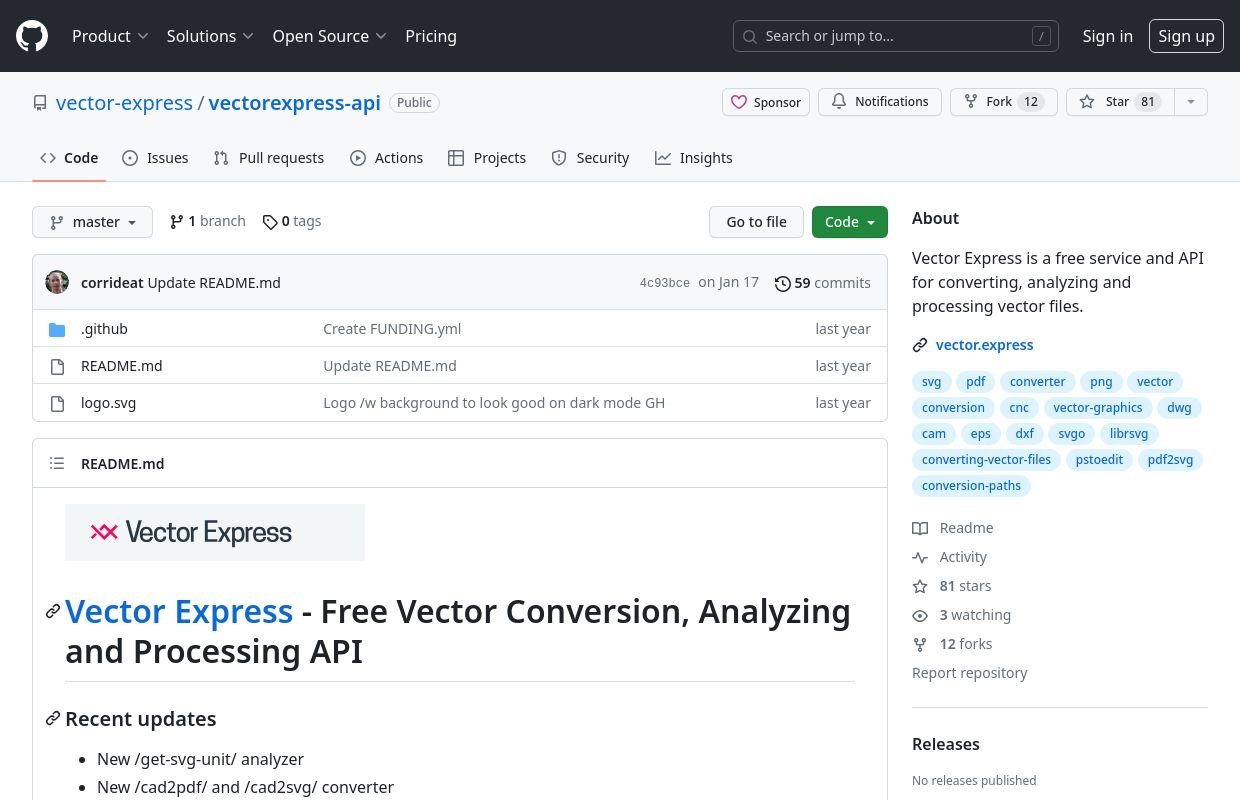Switch to the Security tab
The width and height of the screenshot is (1240, 800).
click(x=590, y=158)
